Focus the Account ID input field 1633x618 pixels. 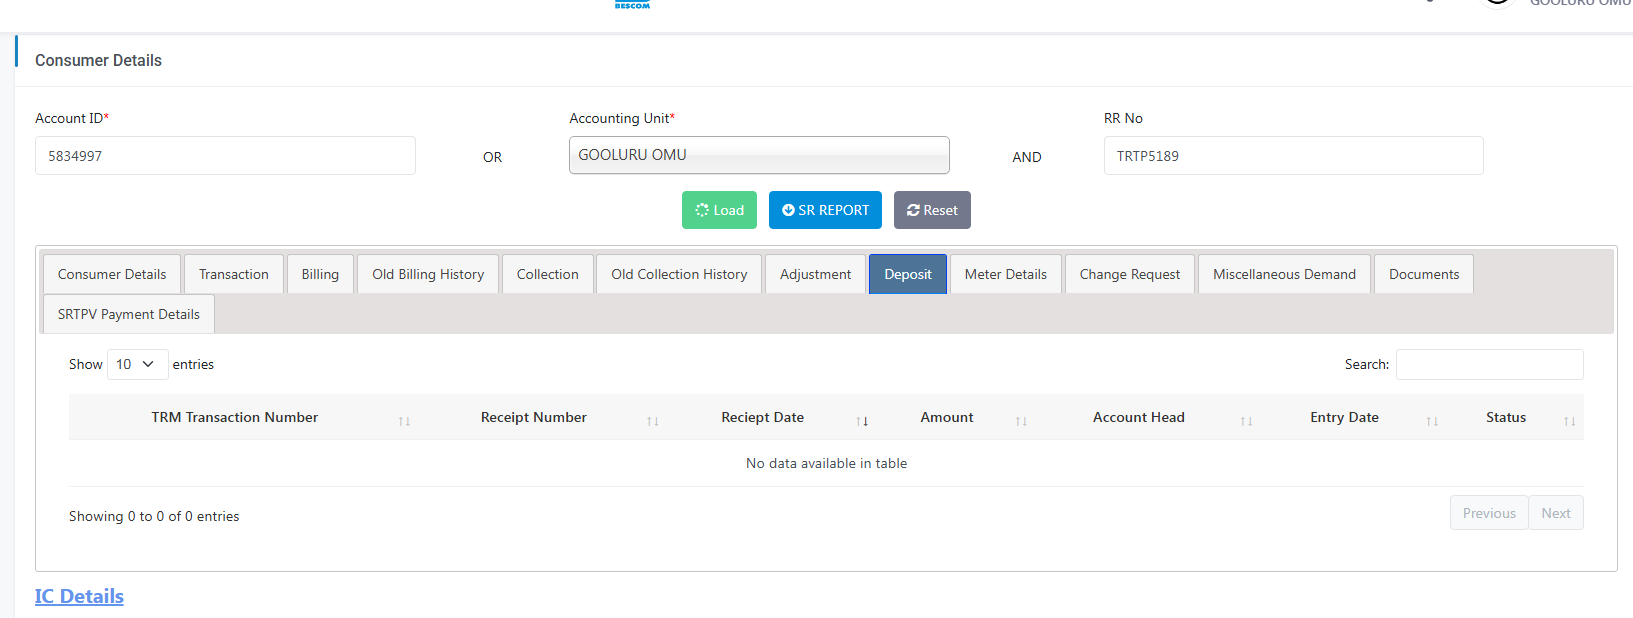225,156
